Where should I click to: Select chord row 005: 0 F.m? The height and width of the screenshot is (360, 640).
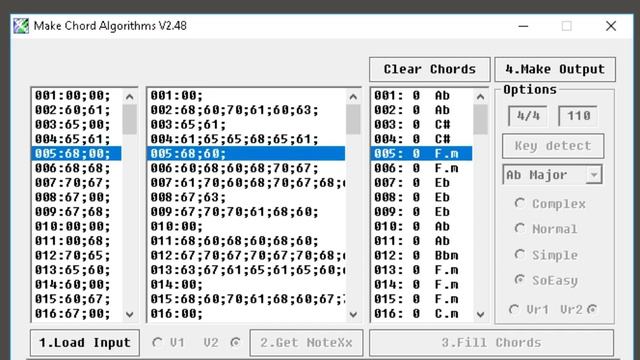(x=422, y=153)
